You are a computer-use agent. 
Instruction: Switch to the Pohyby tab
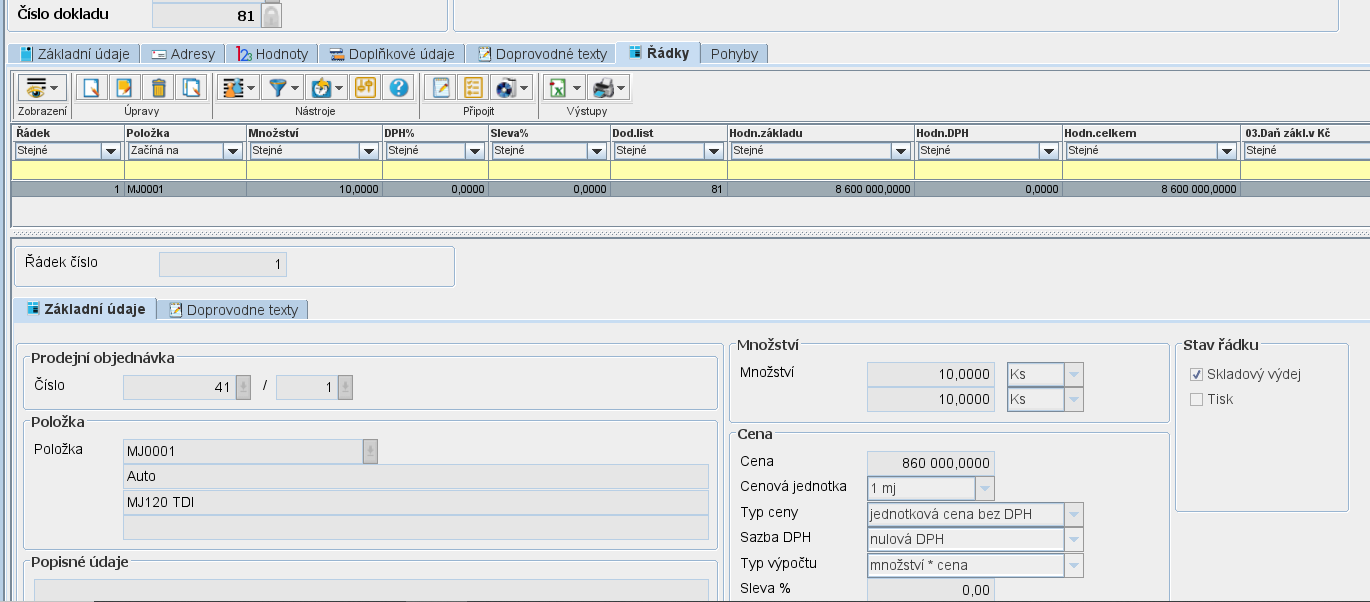coord(734,54)
